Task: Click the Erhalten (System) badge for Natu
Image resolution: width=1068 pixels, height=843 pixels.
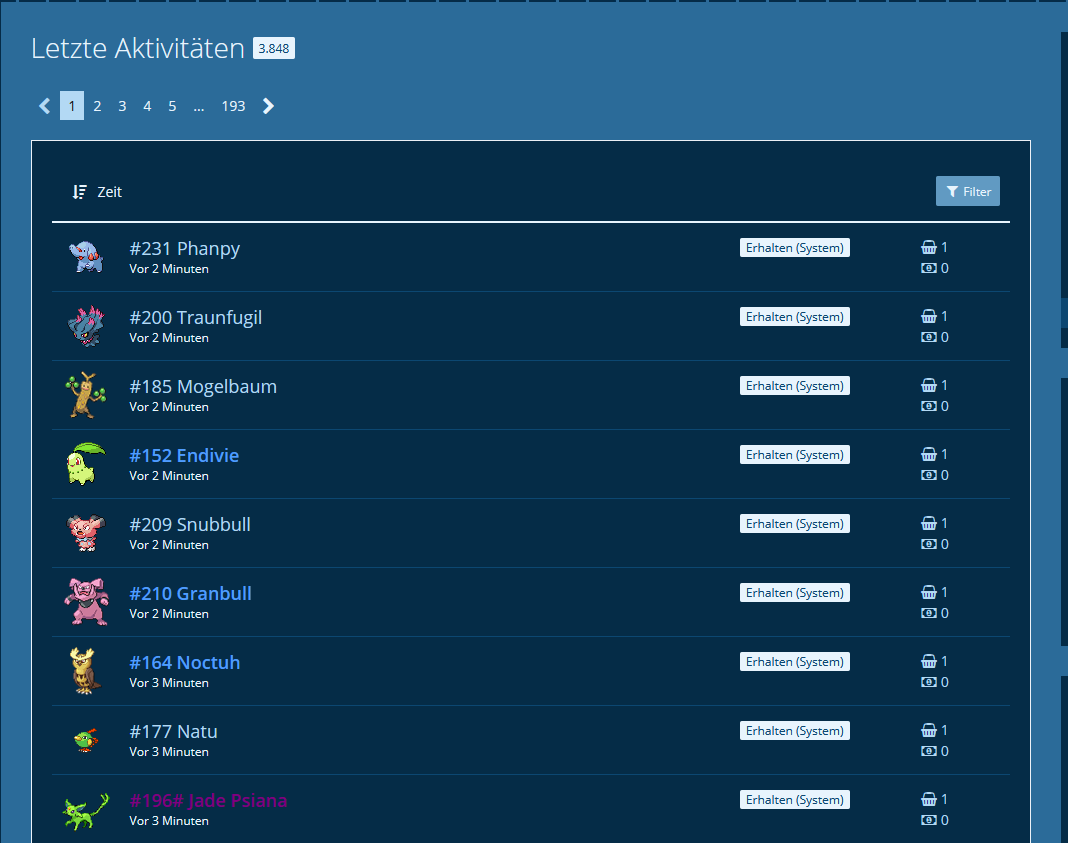Action: tap(794, 731)
